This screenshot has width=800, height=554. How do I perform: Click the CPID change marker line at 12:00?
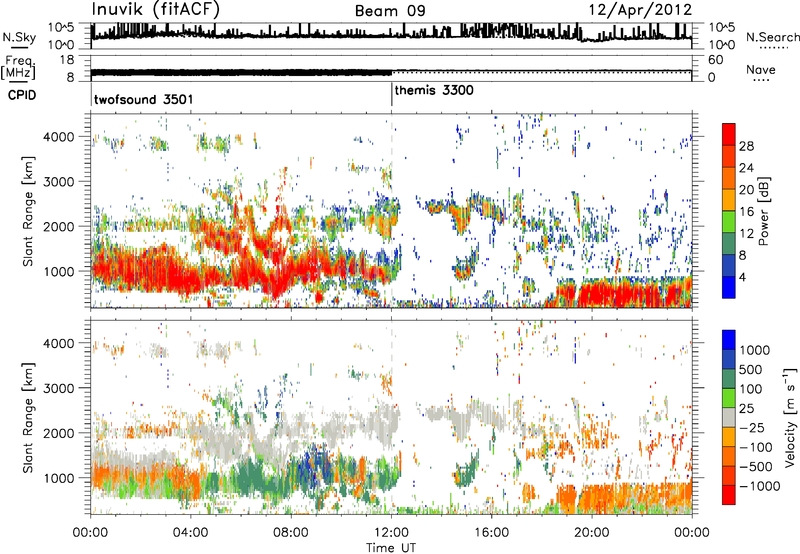point(391,94)
